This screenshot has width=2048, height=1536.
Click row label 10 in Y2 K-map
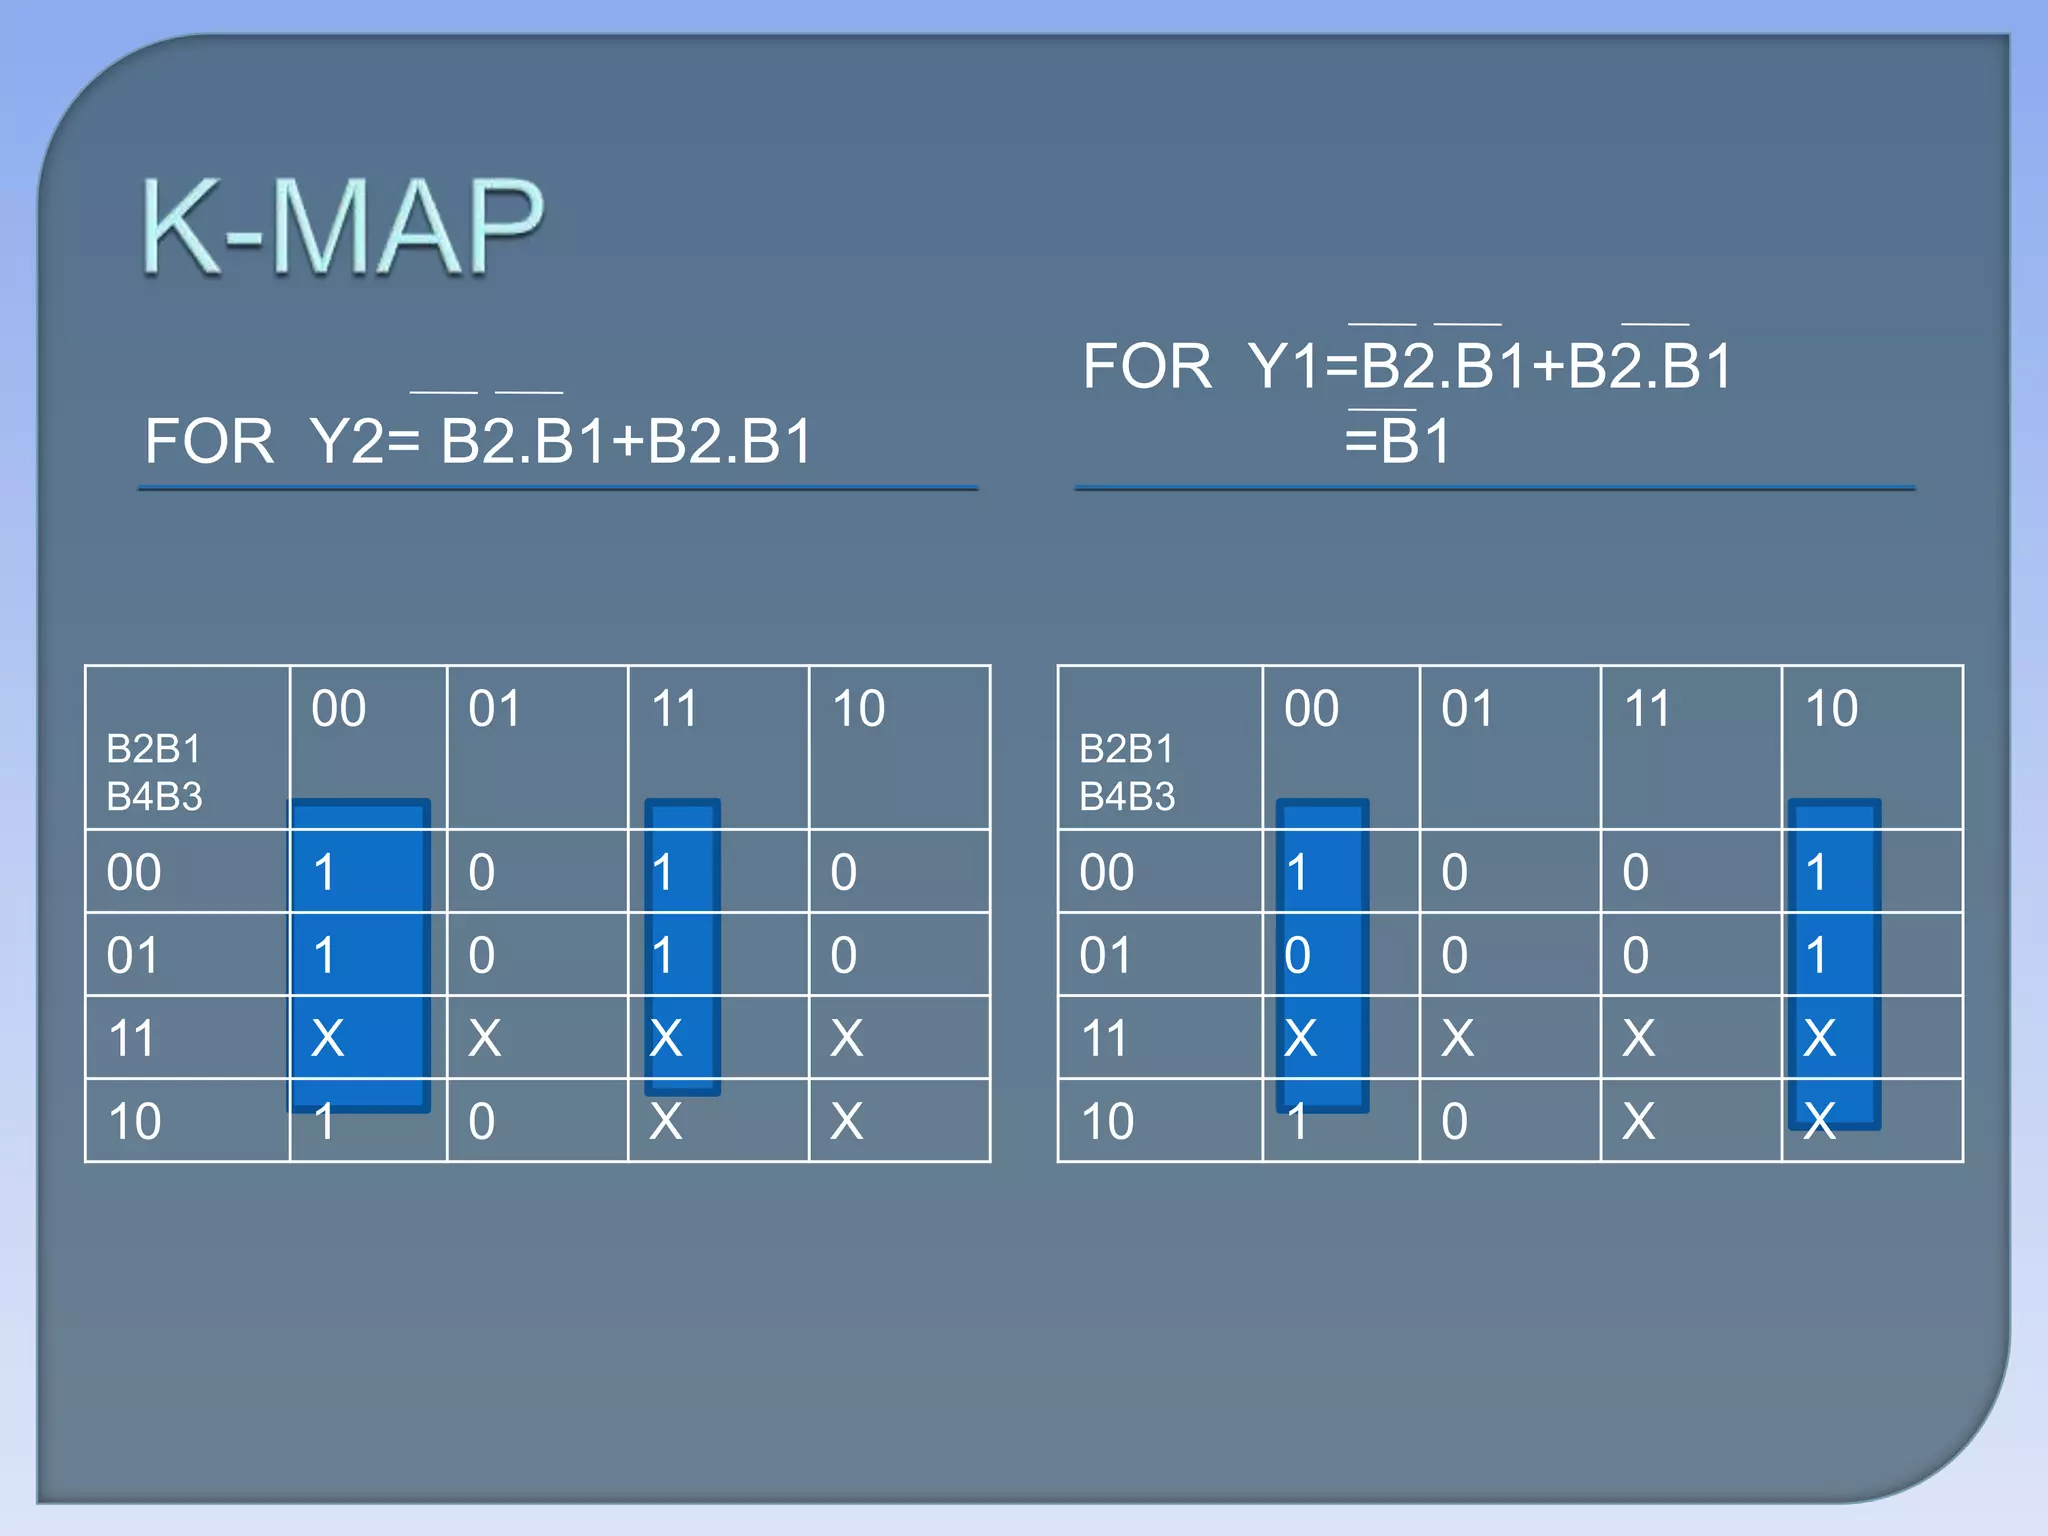click(x=188, y=1120)
